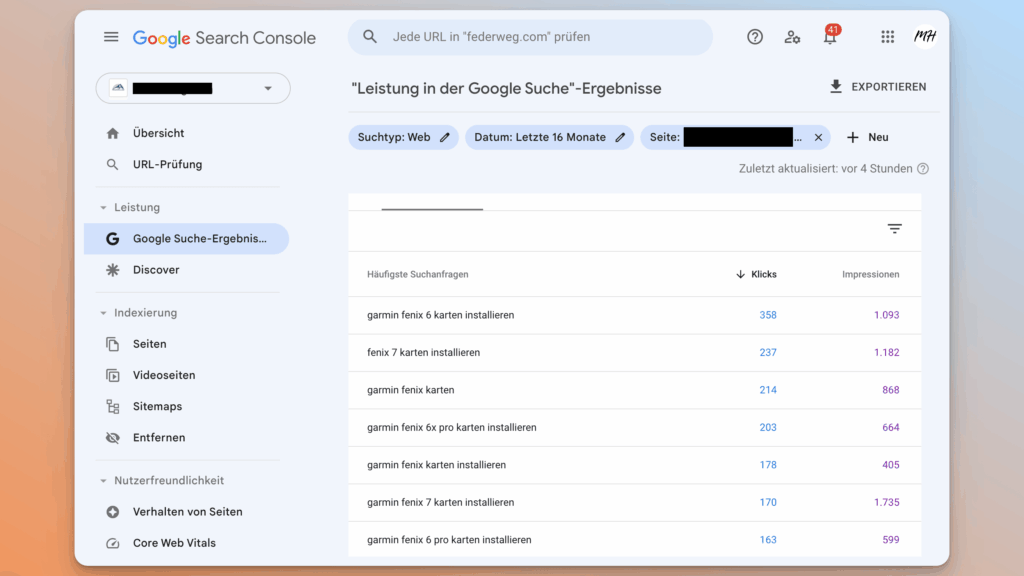Select query 'garmin fenix 7 karten installieren'
The width and height of the screenshot is (1024, 576).
(x=441, y=502)
